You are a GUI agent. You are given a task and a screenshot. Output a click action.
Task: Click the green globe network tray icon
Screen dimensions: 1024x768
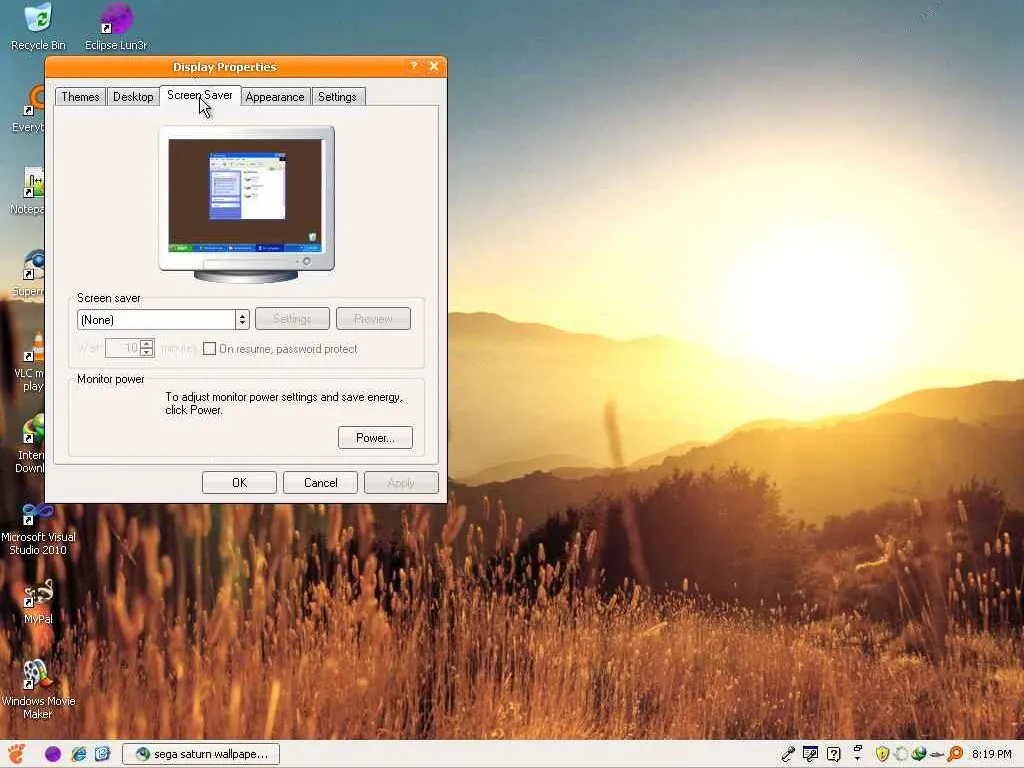(x=919, y=754)
